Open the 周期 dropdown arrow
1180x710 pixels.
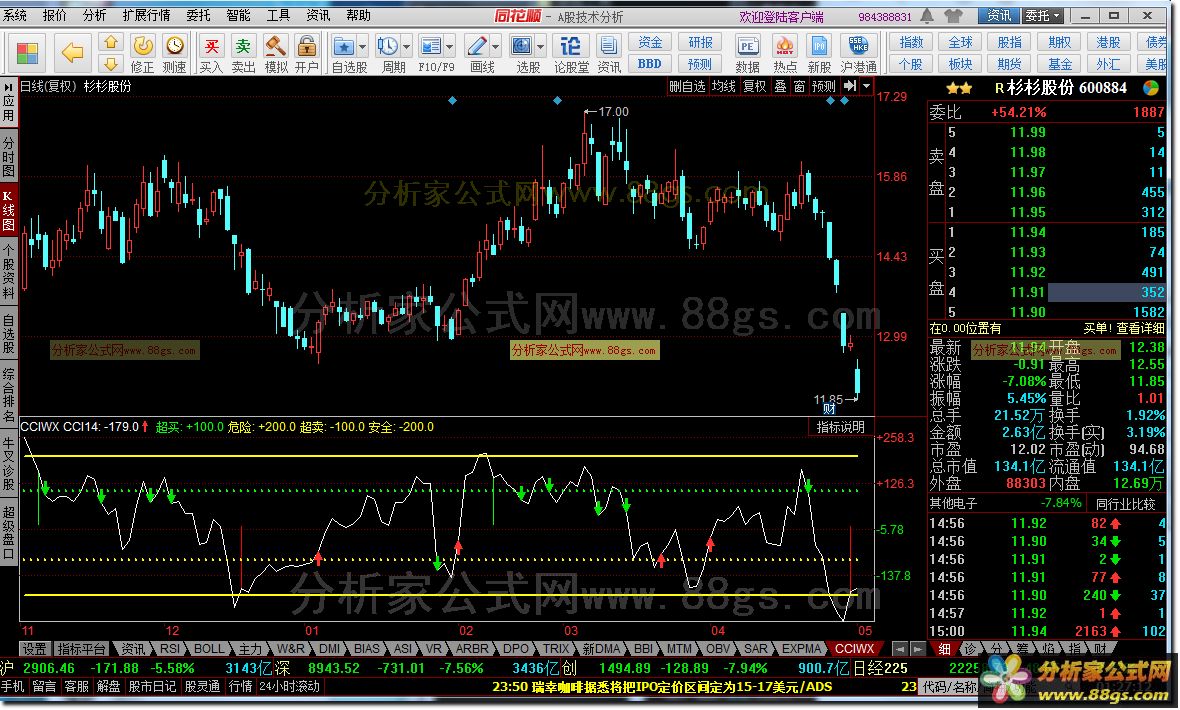pos(406,47)
